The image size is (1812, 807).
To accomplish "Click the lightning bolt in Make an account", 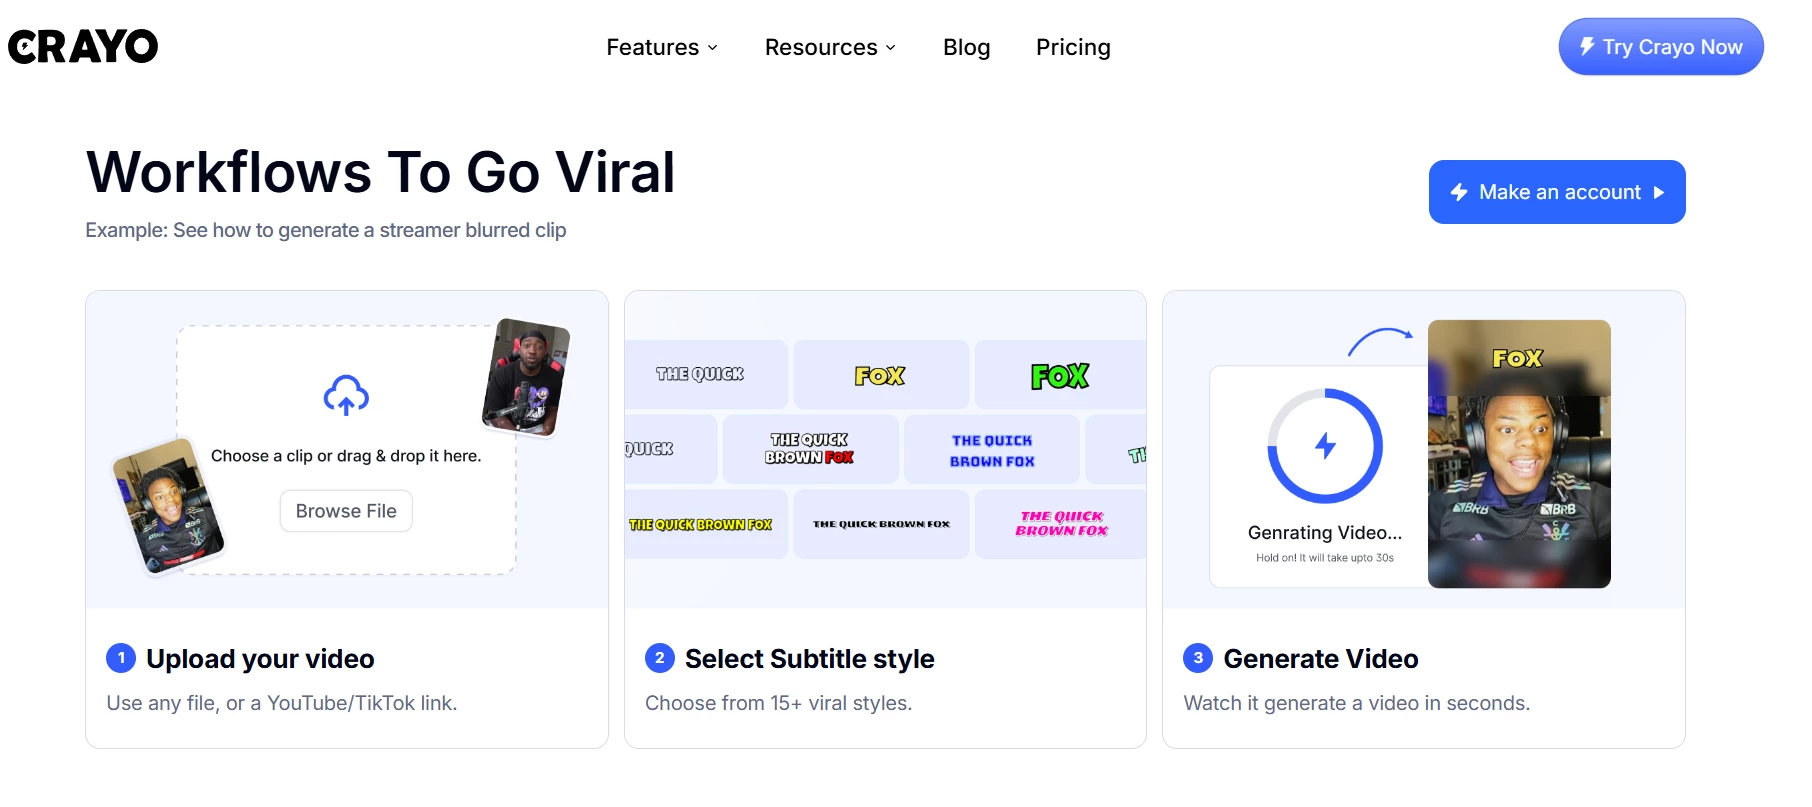I will click(x=1459, y=192).
